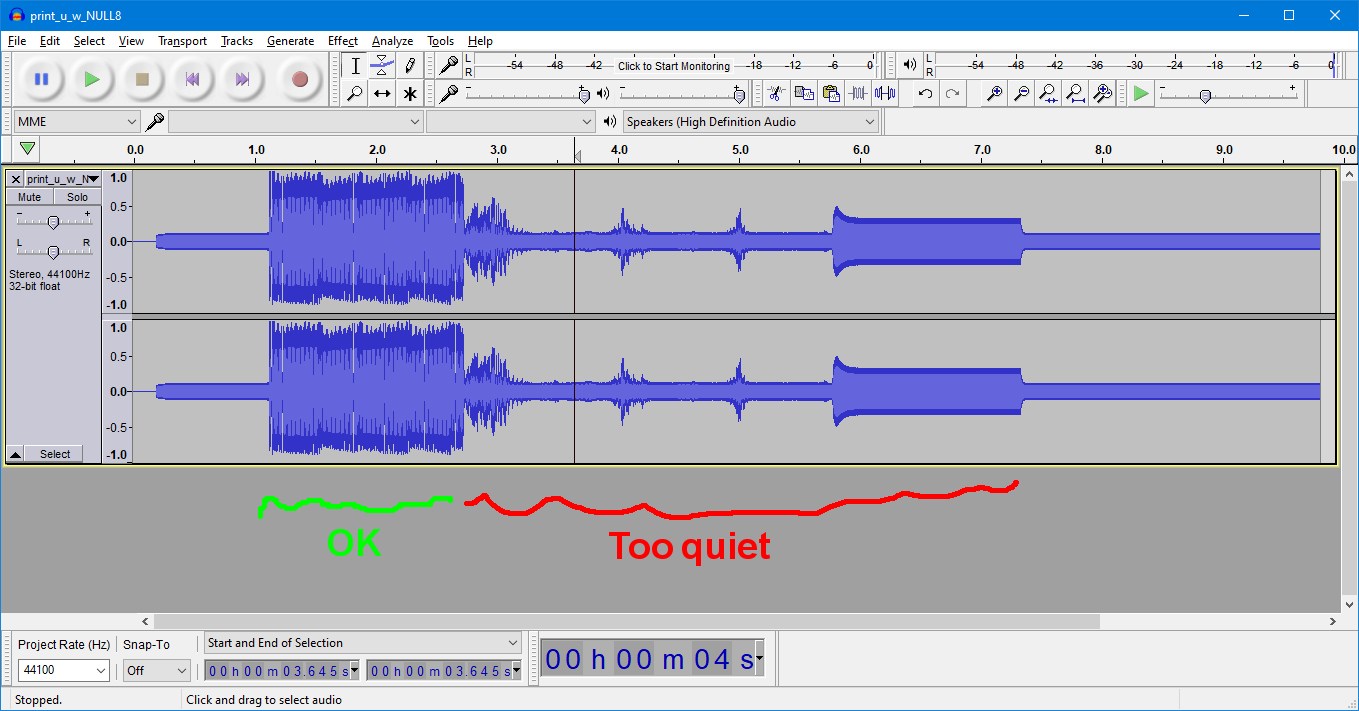The image size is (1359, 711).
Task: Click Trim audio outside selection icon
Action: tap(857, 93)
